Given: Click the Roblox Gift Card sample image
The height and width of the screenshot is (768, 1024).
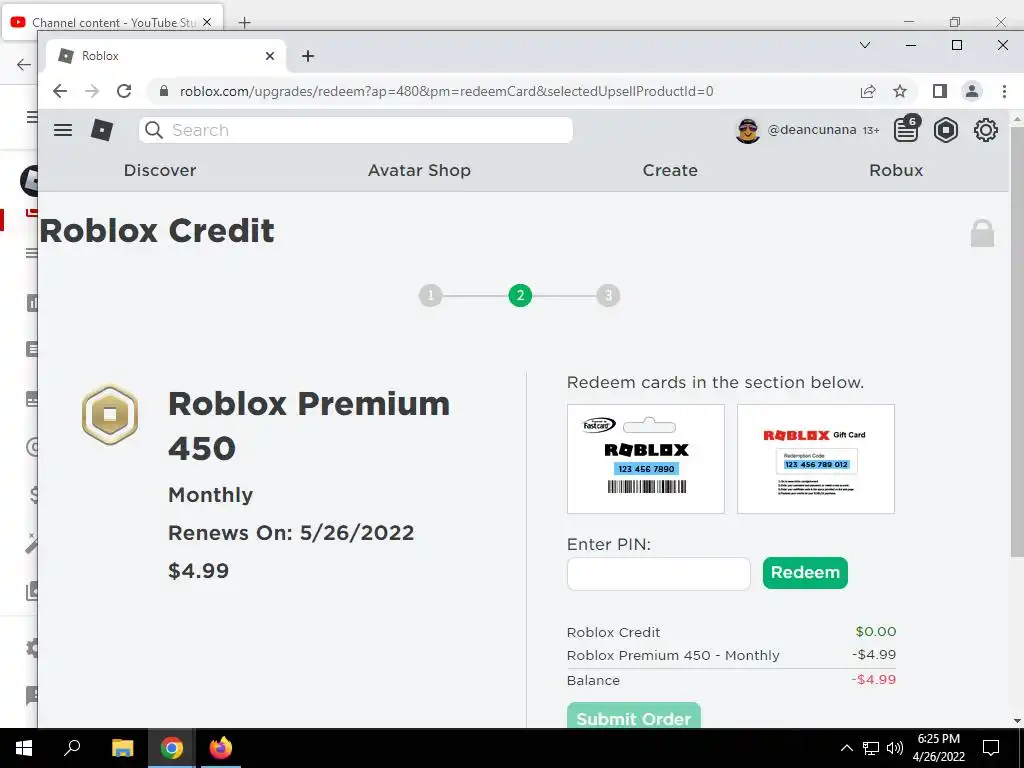Looking at the screenshot, I should (816, 459).
